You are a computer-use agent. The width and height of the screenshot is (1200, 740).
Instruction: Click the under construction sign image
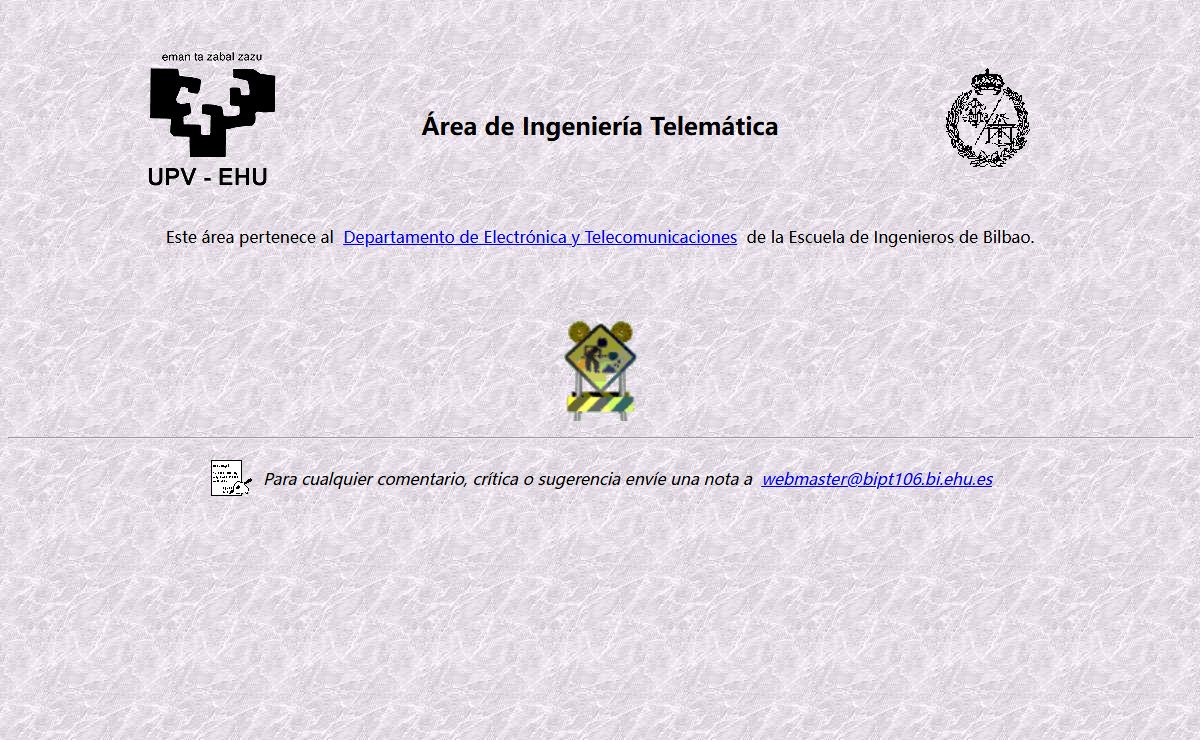click(x=600, y=370)
